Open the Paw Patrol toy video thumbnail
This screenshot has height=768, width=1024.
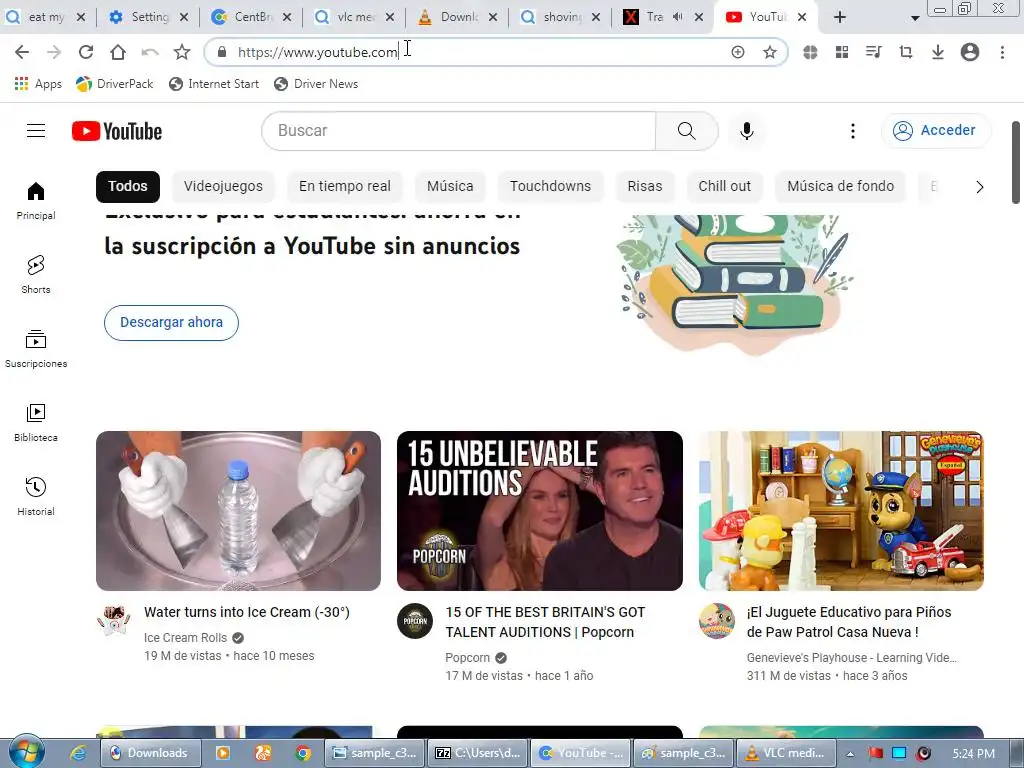click(841, 511)
